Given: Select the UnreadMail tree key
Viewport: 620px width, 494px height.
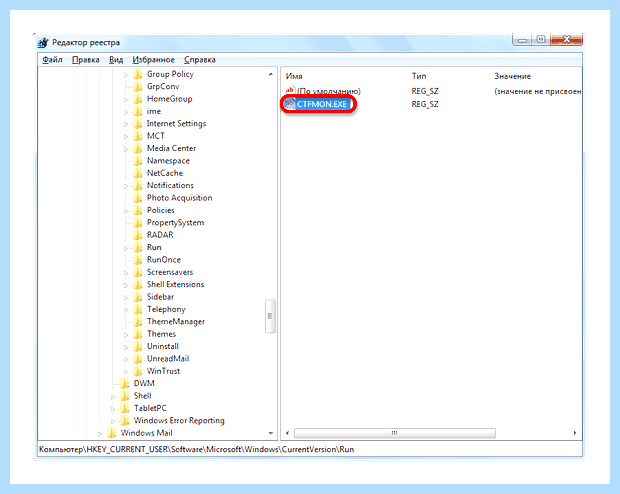Looking at the screenshot, I should [168, 359].
